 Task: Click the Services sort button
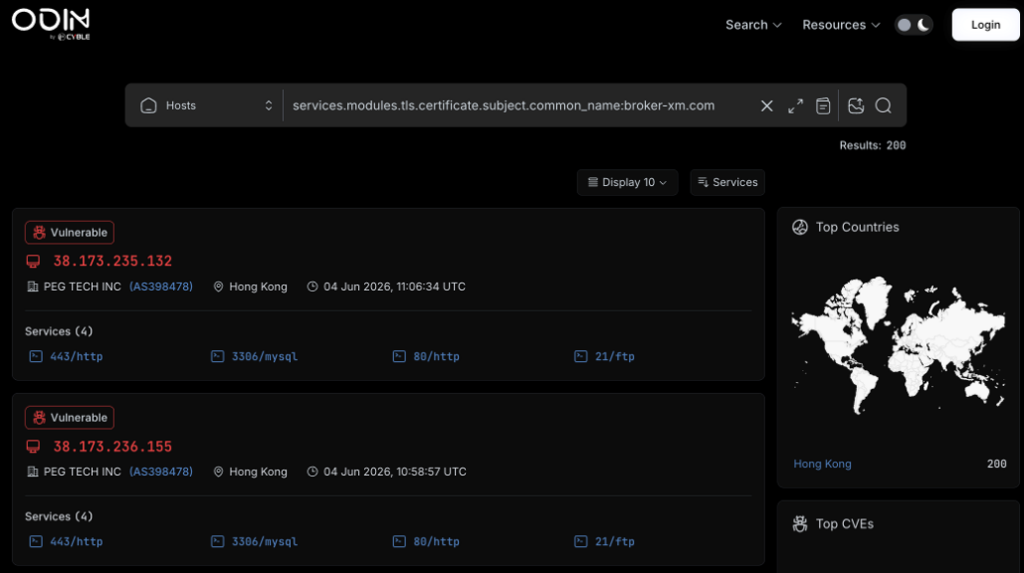(727, 182)
